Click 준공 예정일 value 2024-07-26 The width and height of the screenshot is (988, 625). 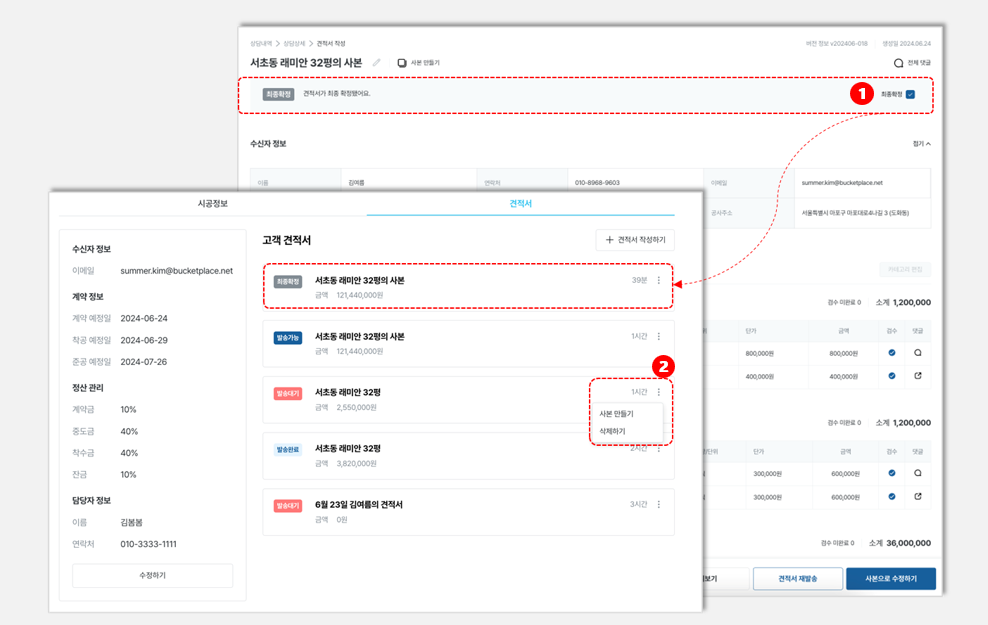click(144, 362)
